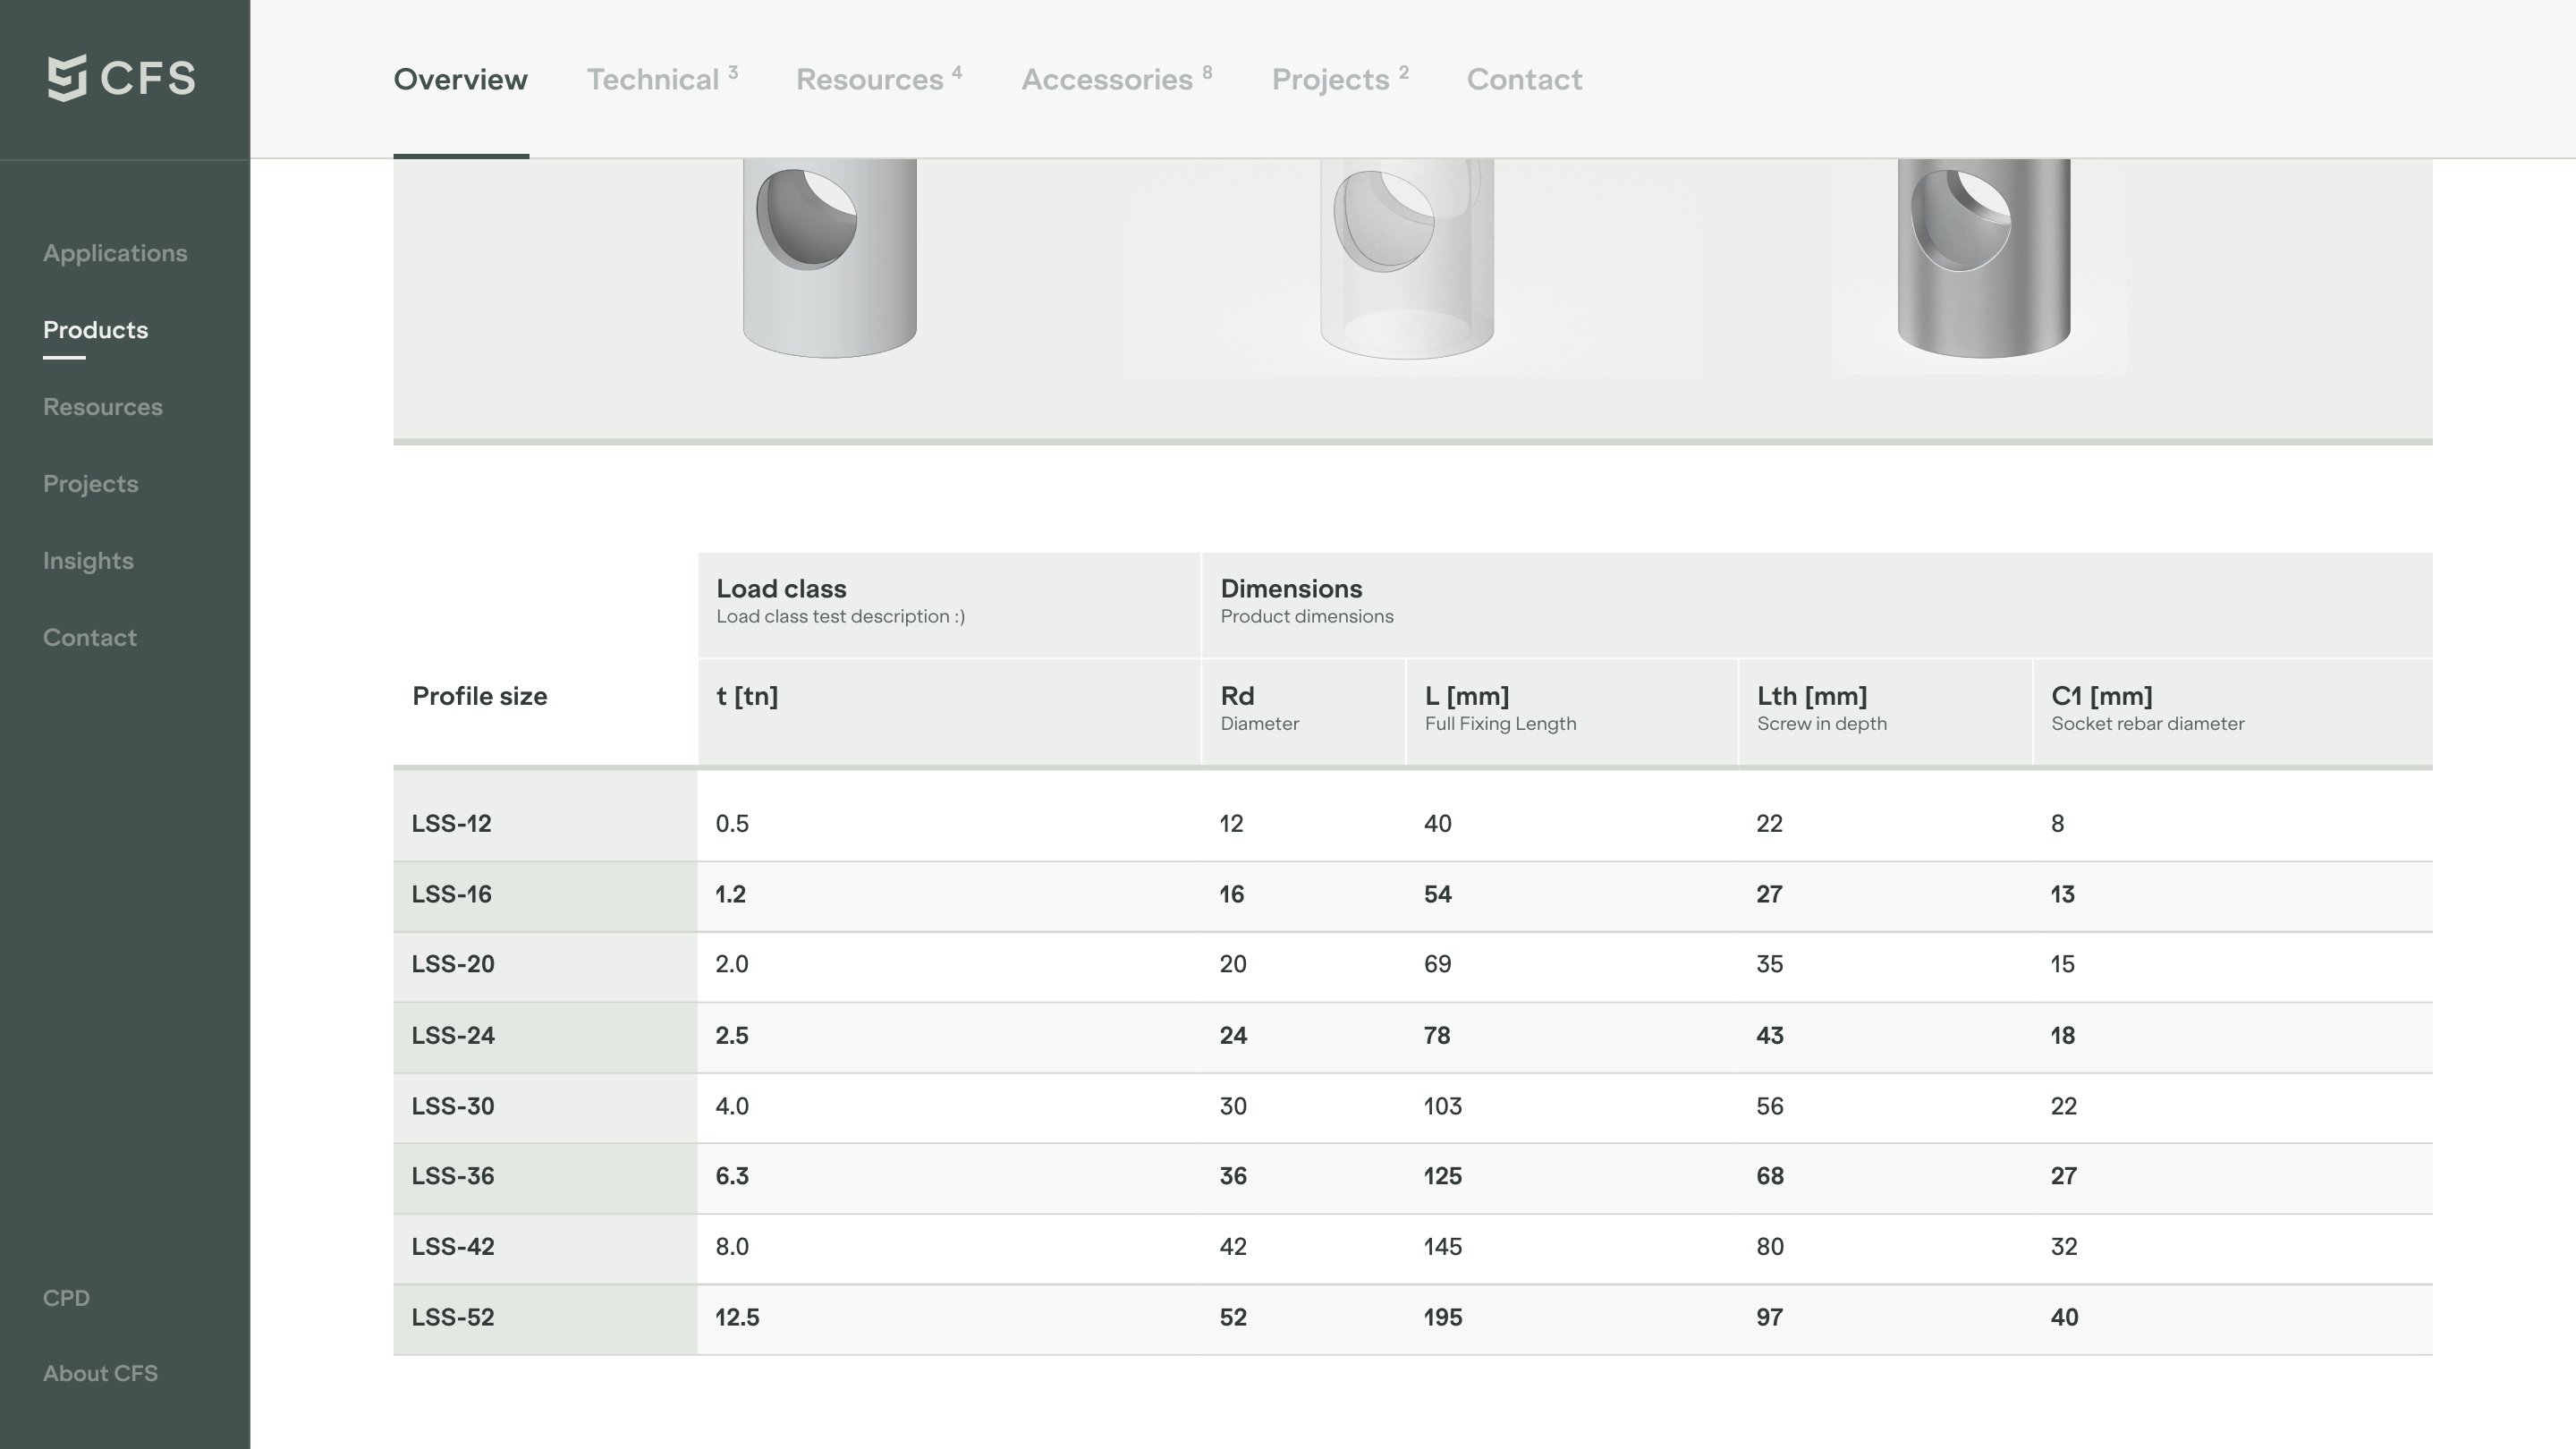Screen dimensions: 2576x1449
Task: Select the left socket product thumbnail
Action: (x=829, y=258)
